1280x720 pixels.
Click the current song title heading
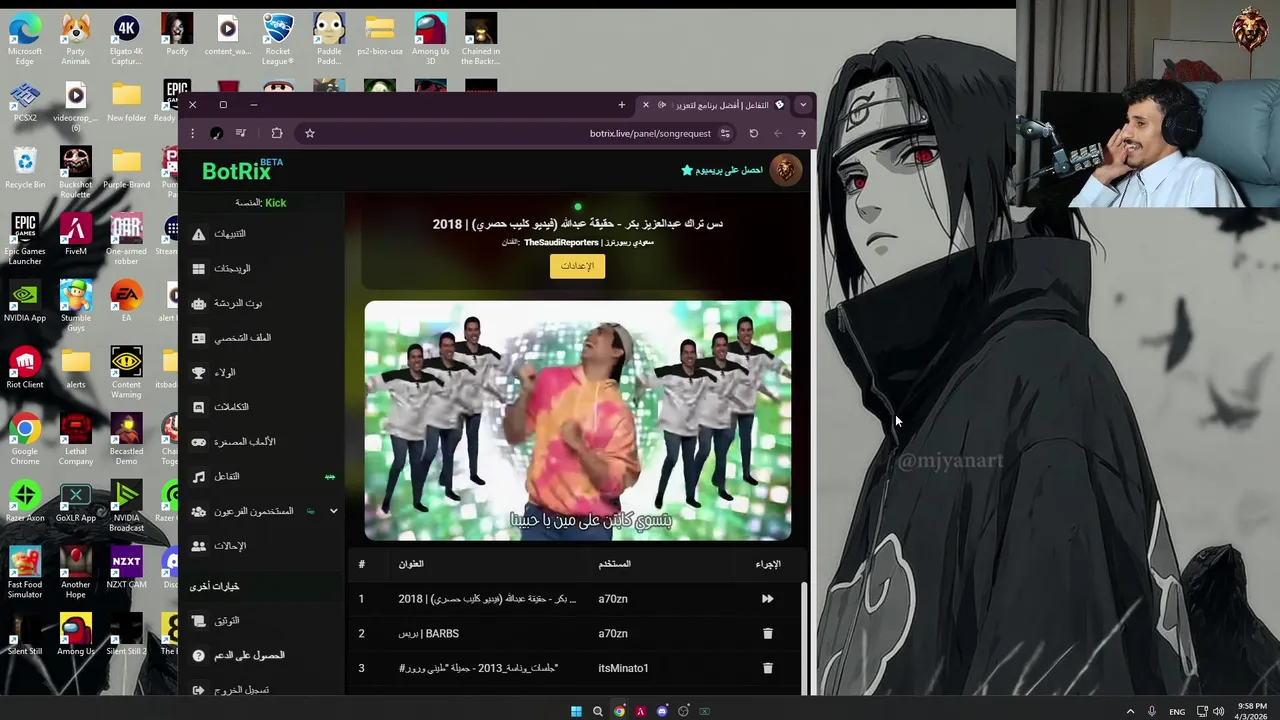pyautogui.click(x=578, y=224)
